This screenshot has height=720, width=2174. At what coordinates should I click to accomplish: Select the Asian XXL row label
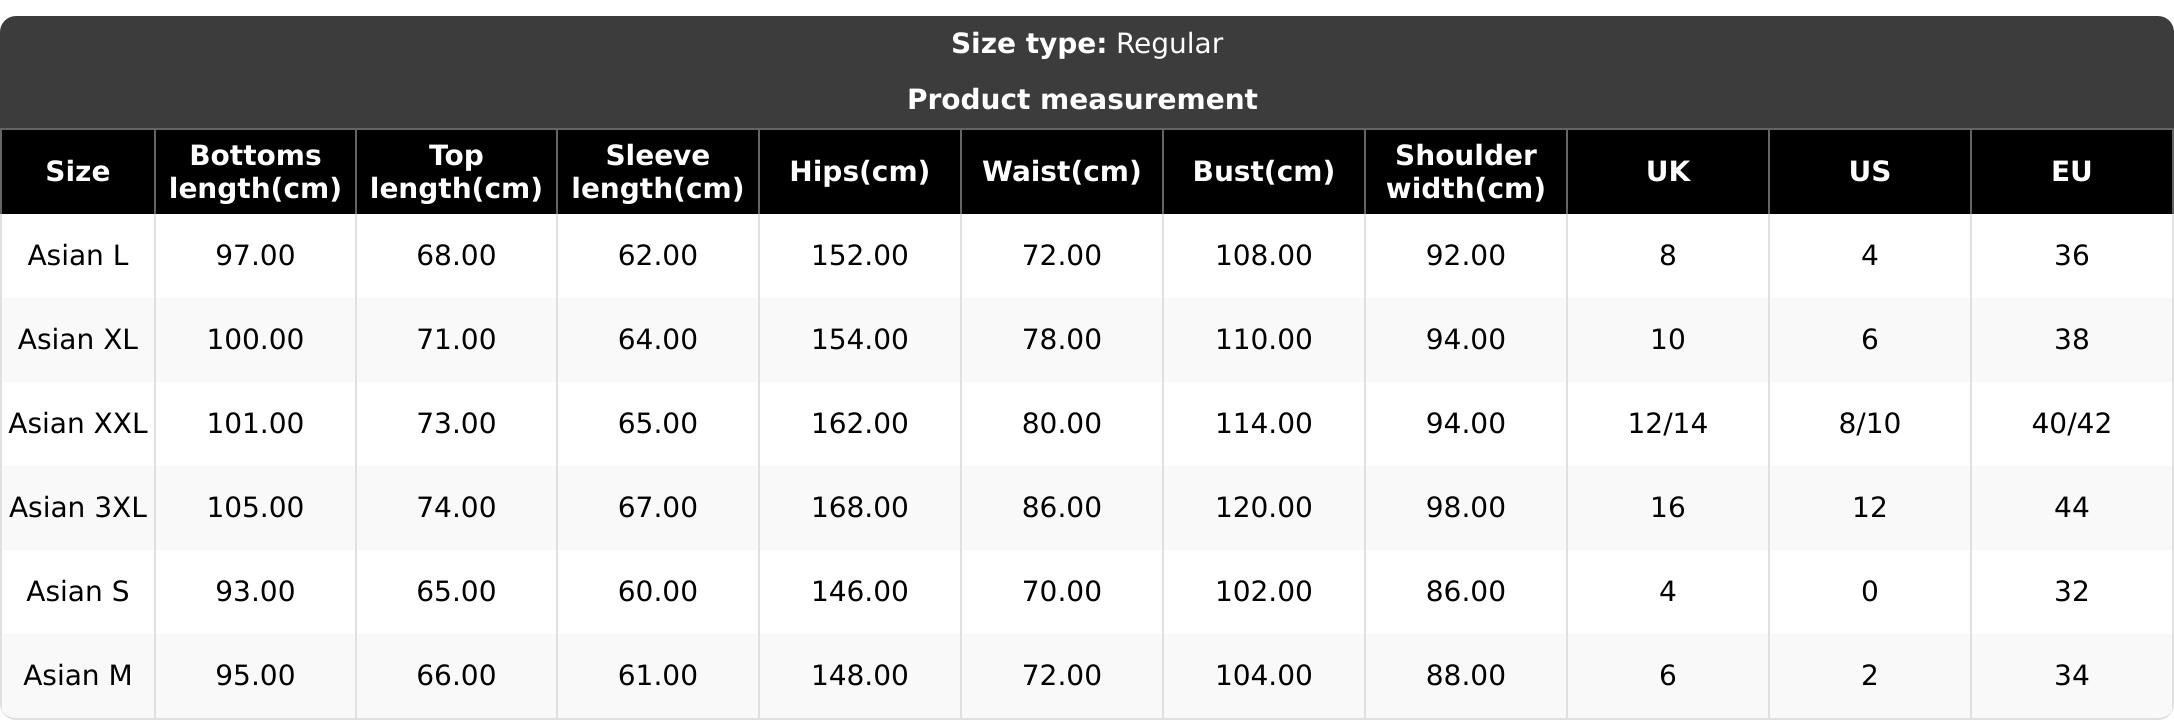[78, 424]
